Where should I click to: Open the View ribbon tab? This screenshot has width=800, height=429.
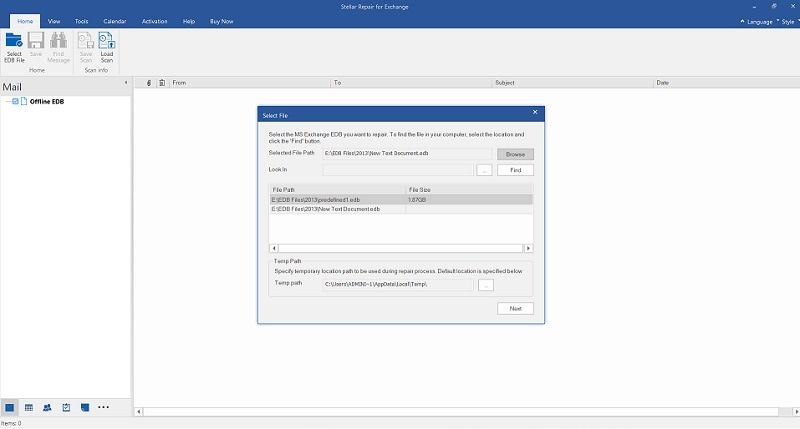[x=54, y=21]
